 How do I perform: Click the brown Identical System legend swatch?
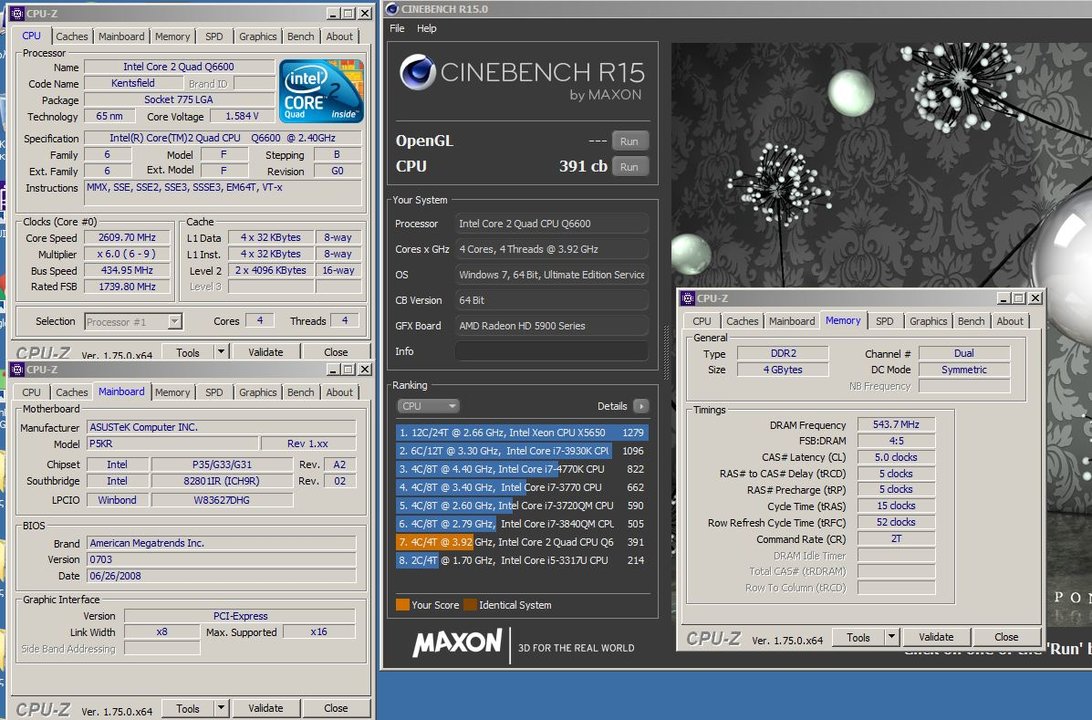coord(470,604)
